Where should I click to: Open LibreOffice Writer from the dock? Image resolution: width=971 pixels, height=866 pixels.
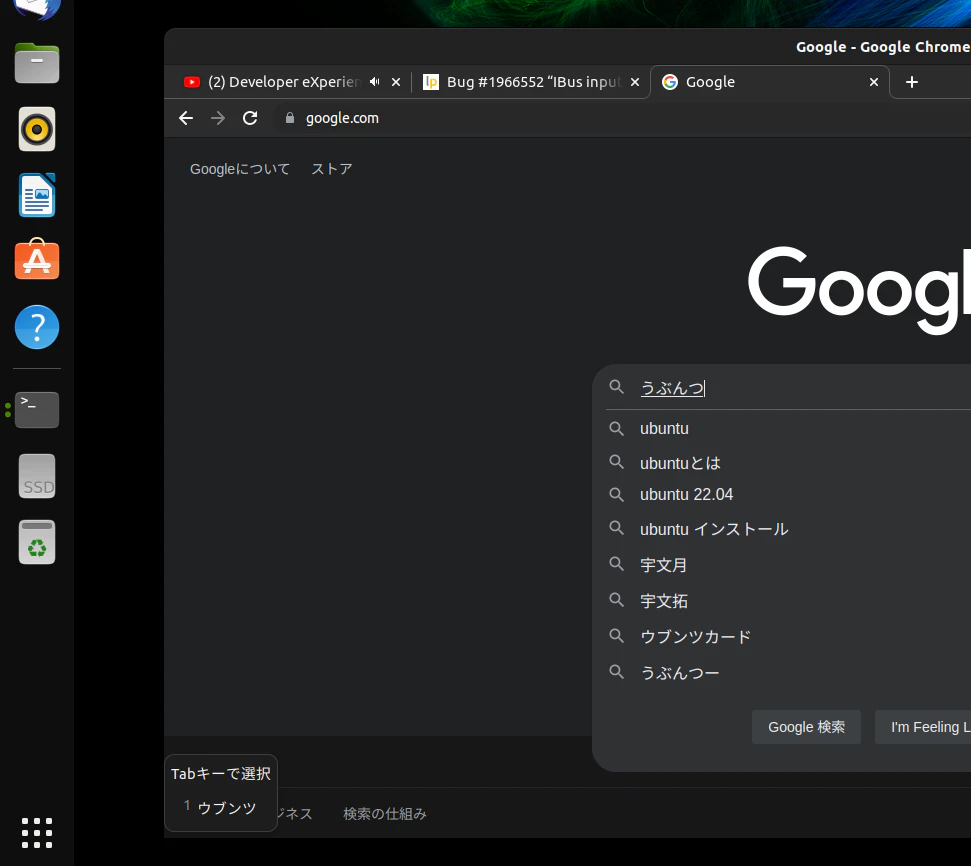[x=37, y=195]
